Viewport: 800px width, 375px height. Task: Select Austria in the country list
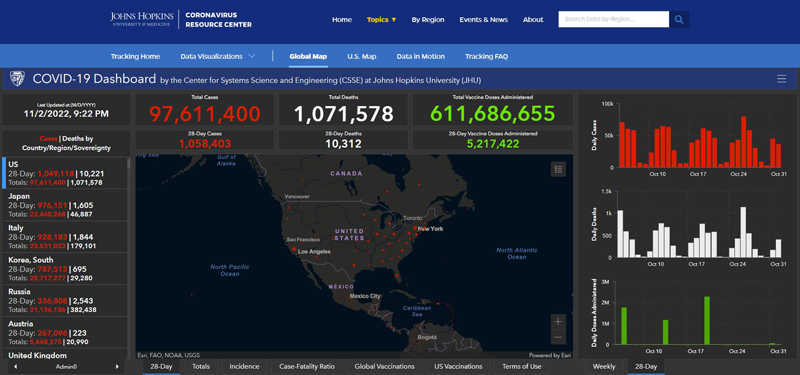tap(65, 332)
